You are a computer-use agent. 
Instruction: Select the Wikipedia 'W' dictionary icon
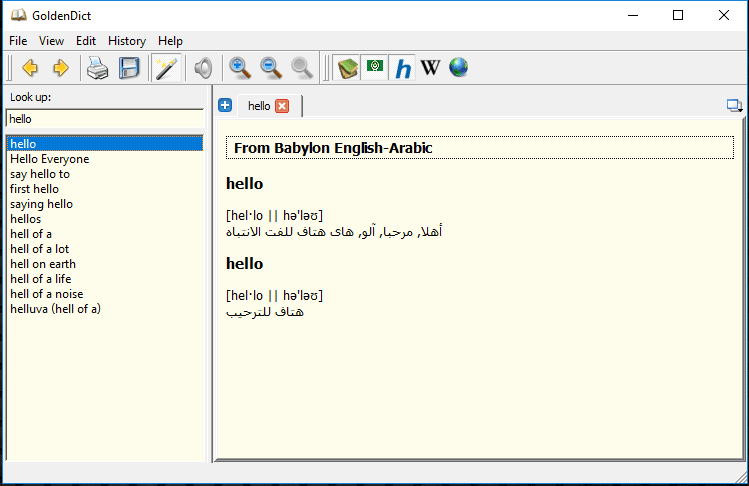click(x=430, y=68)
